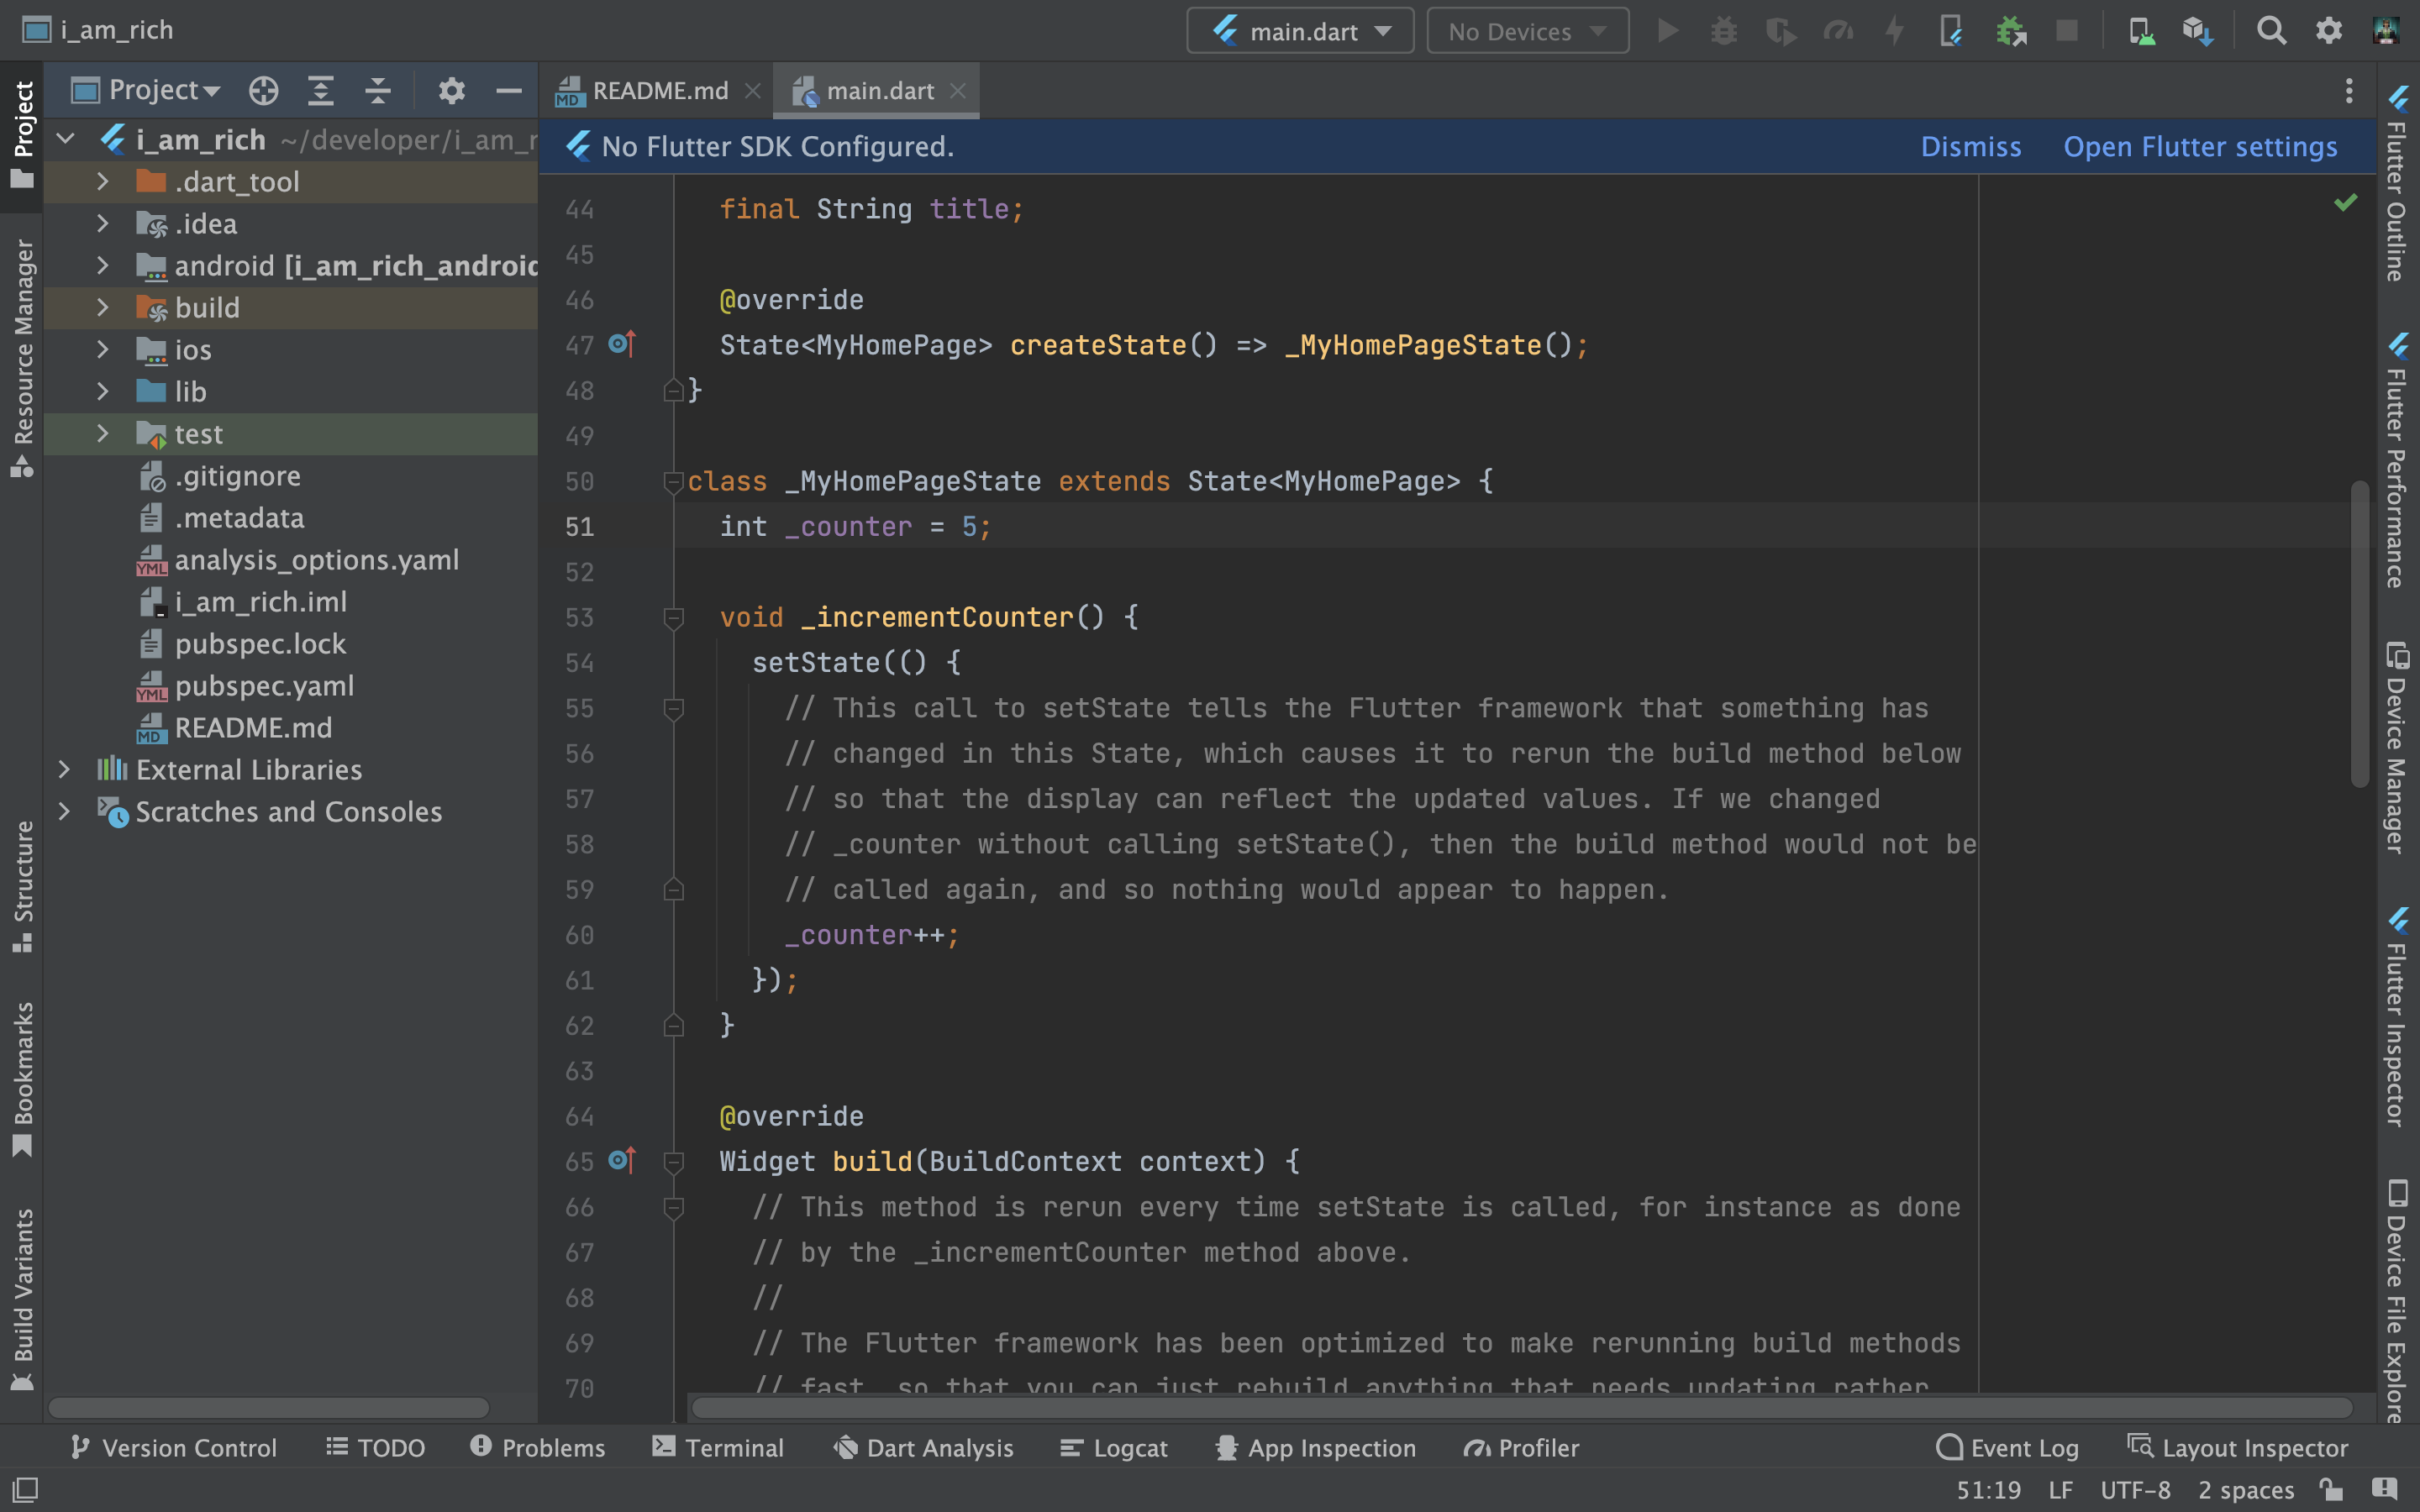
Task: Toggle fold marker at class line 50
Action: point(673,482)
